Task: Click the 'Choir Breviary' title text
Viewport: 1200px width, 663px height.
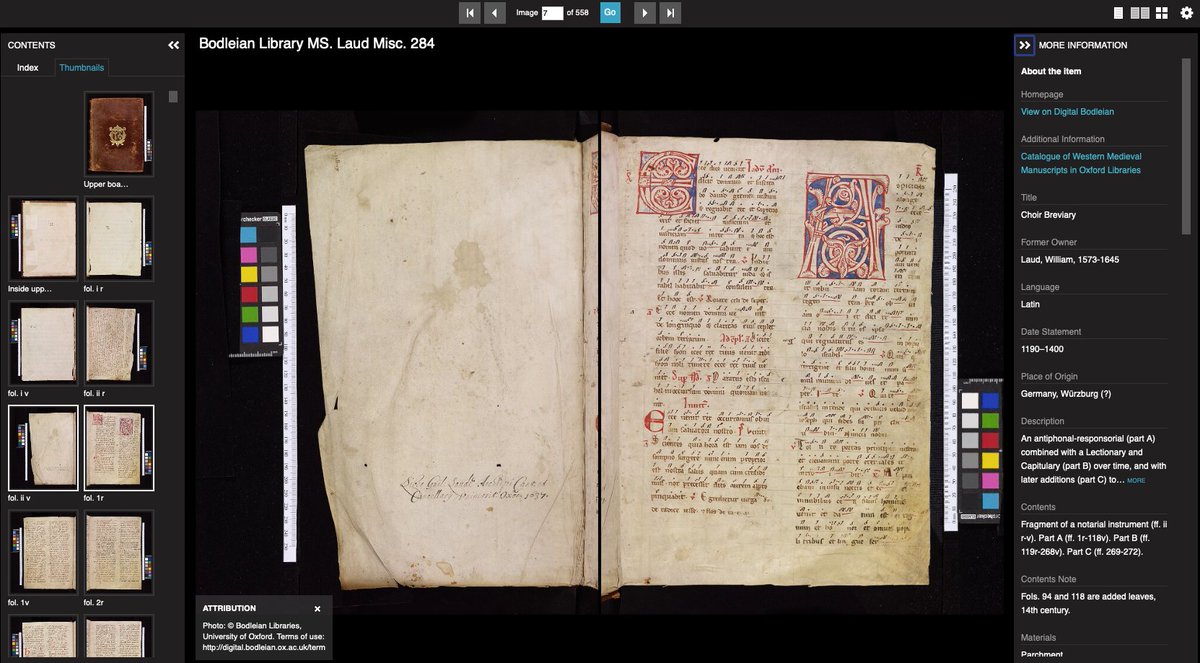Action: (x=1048, y=215)
